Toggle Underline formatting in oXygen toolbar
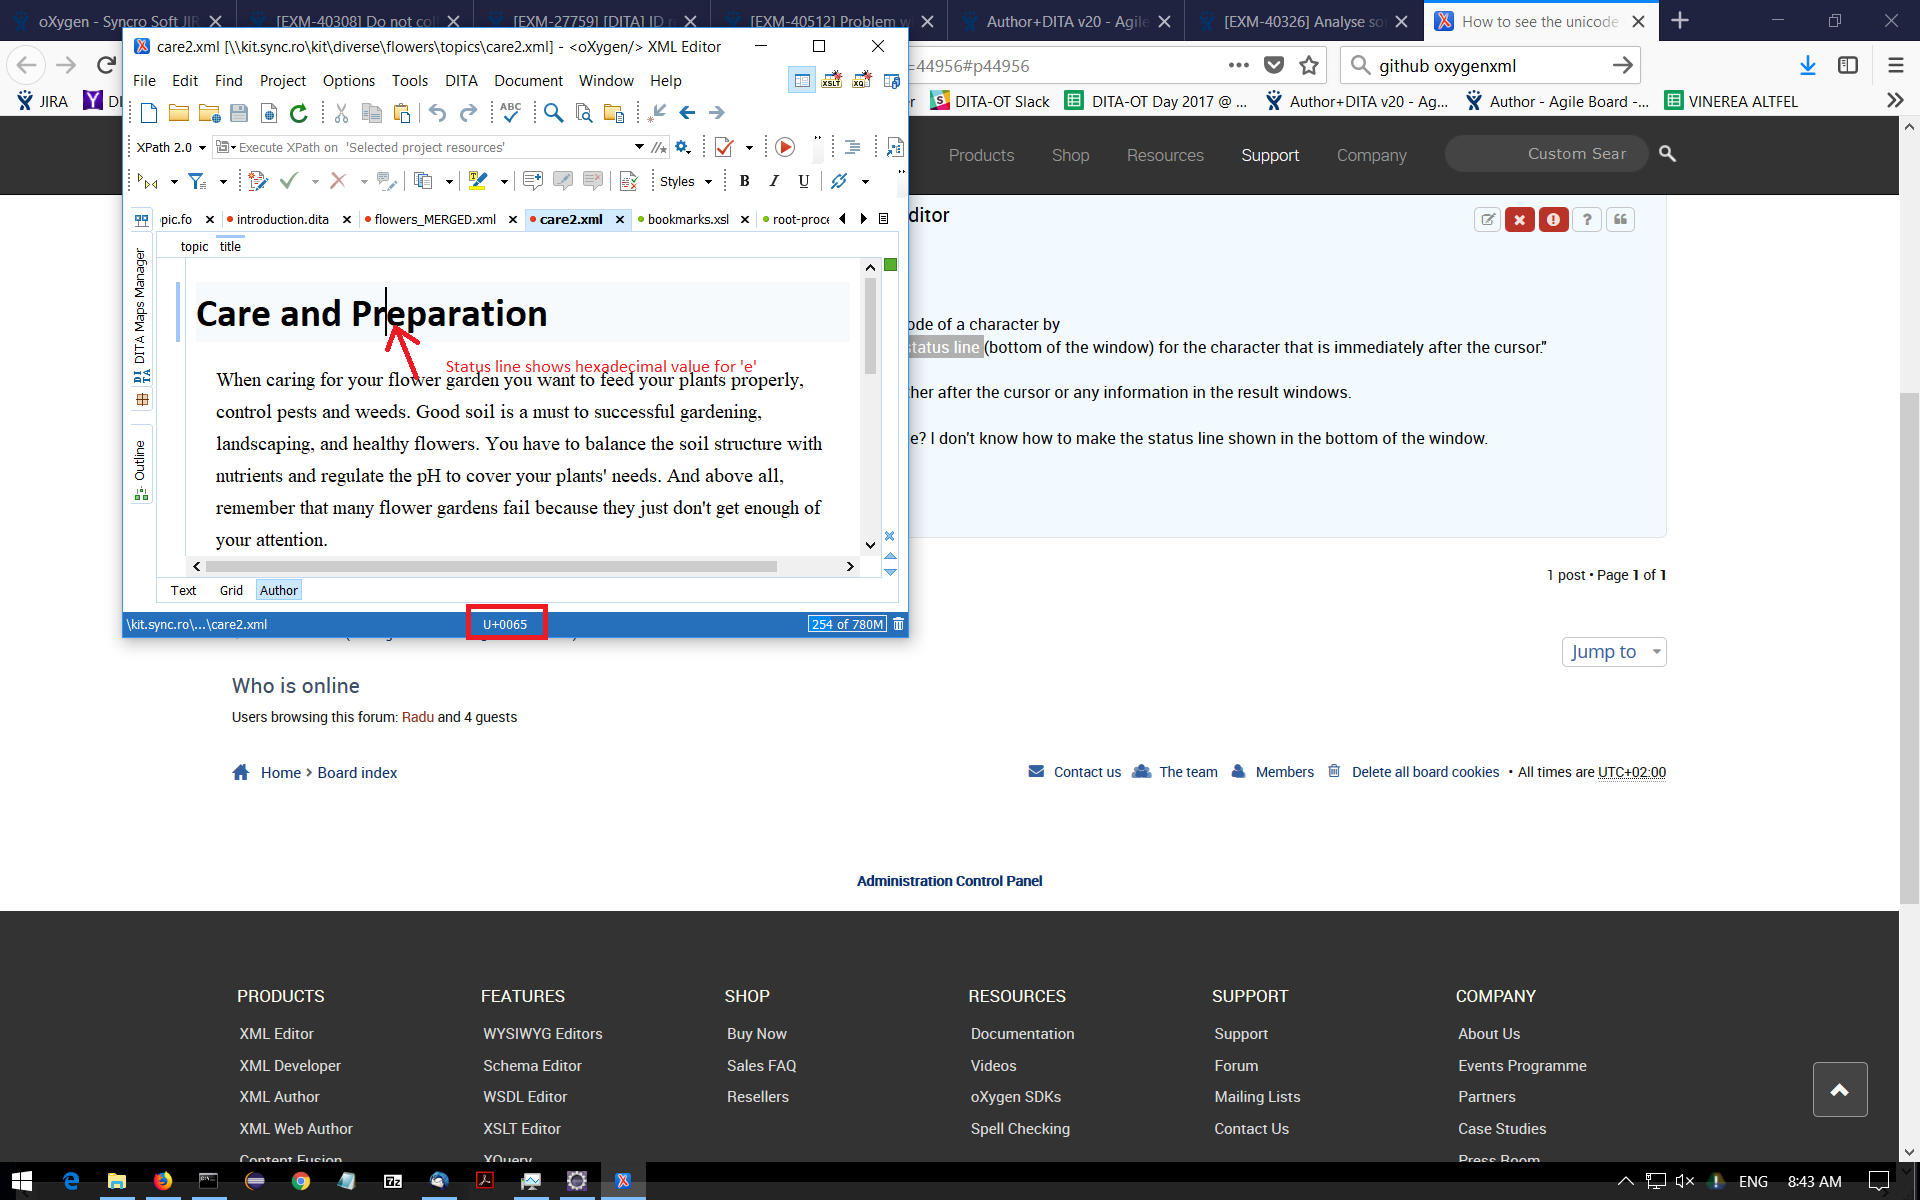 pyautogui.click(x=804, y=181)
